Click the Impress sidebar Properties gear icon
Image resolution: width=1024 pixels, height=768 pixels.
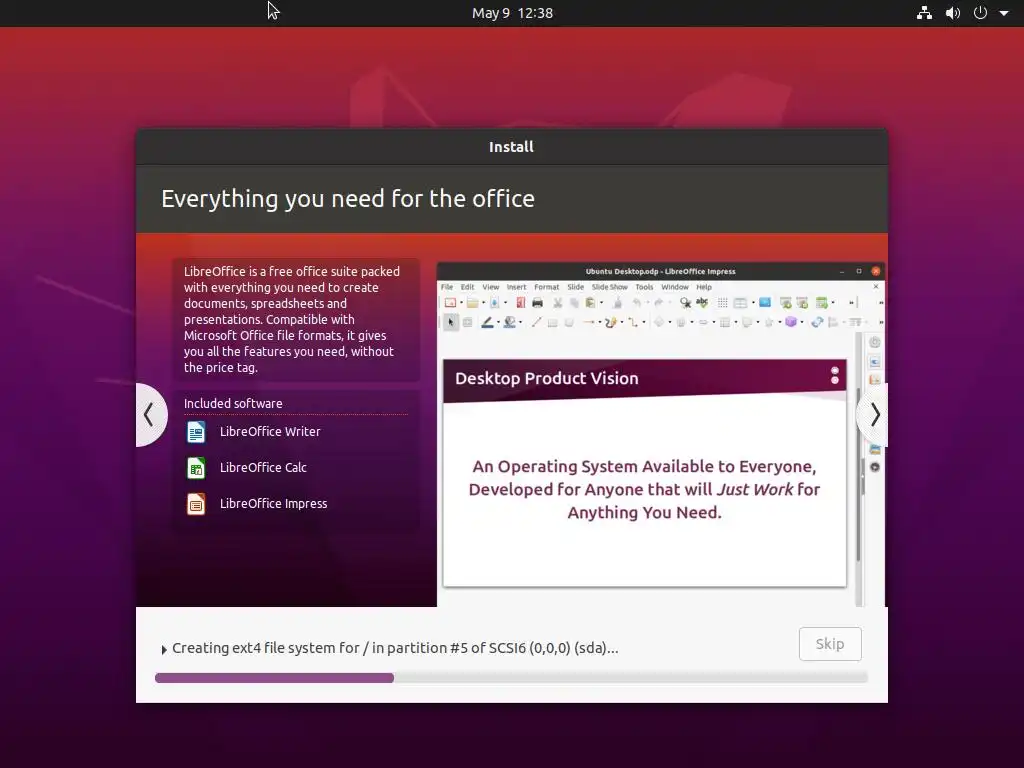tap(874, 342)
